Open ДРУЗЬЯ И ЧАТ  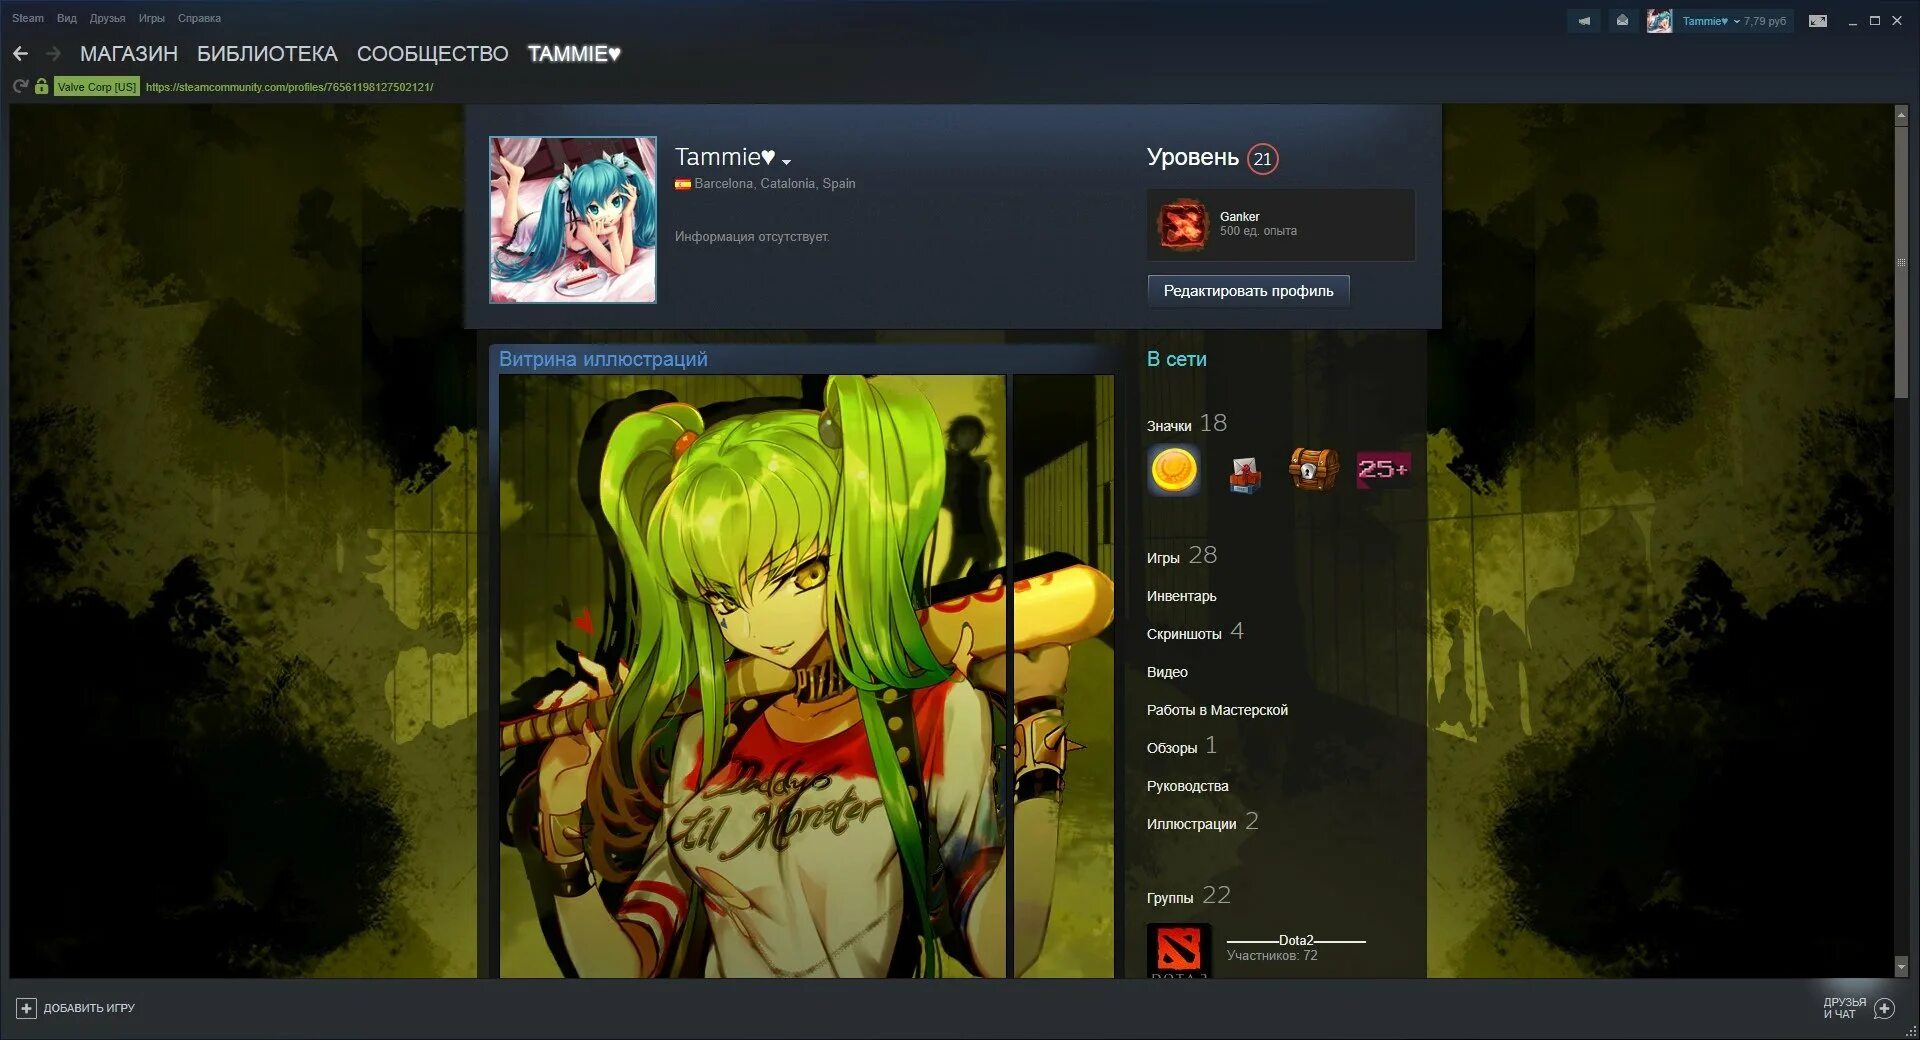pyautogui.click(x=1844, y=1008)
